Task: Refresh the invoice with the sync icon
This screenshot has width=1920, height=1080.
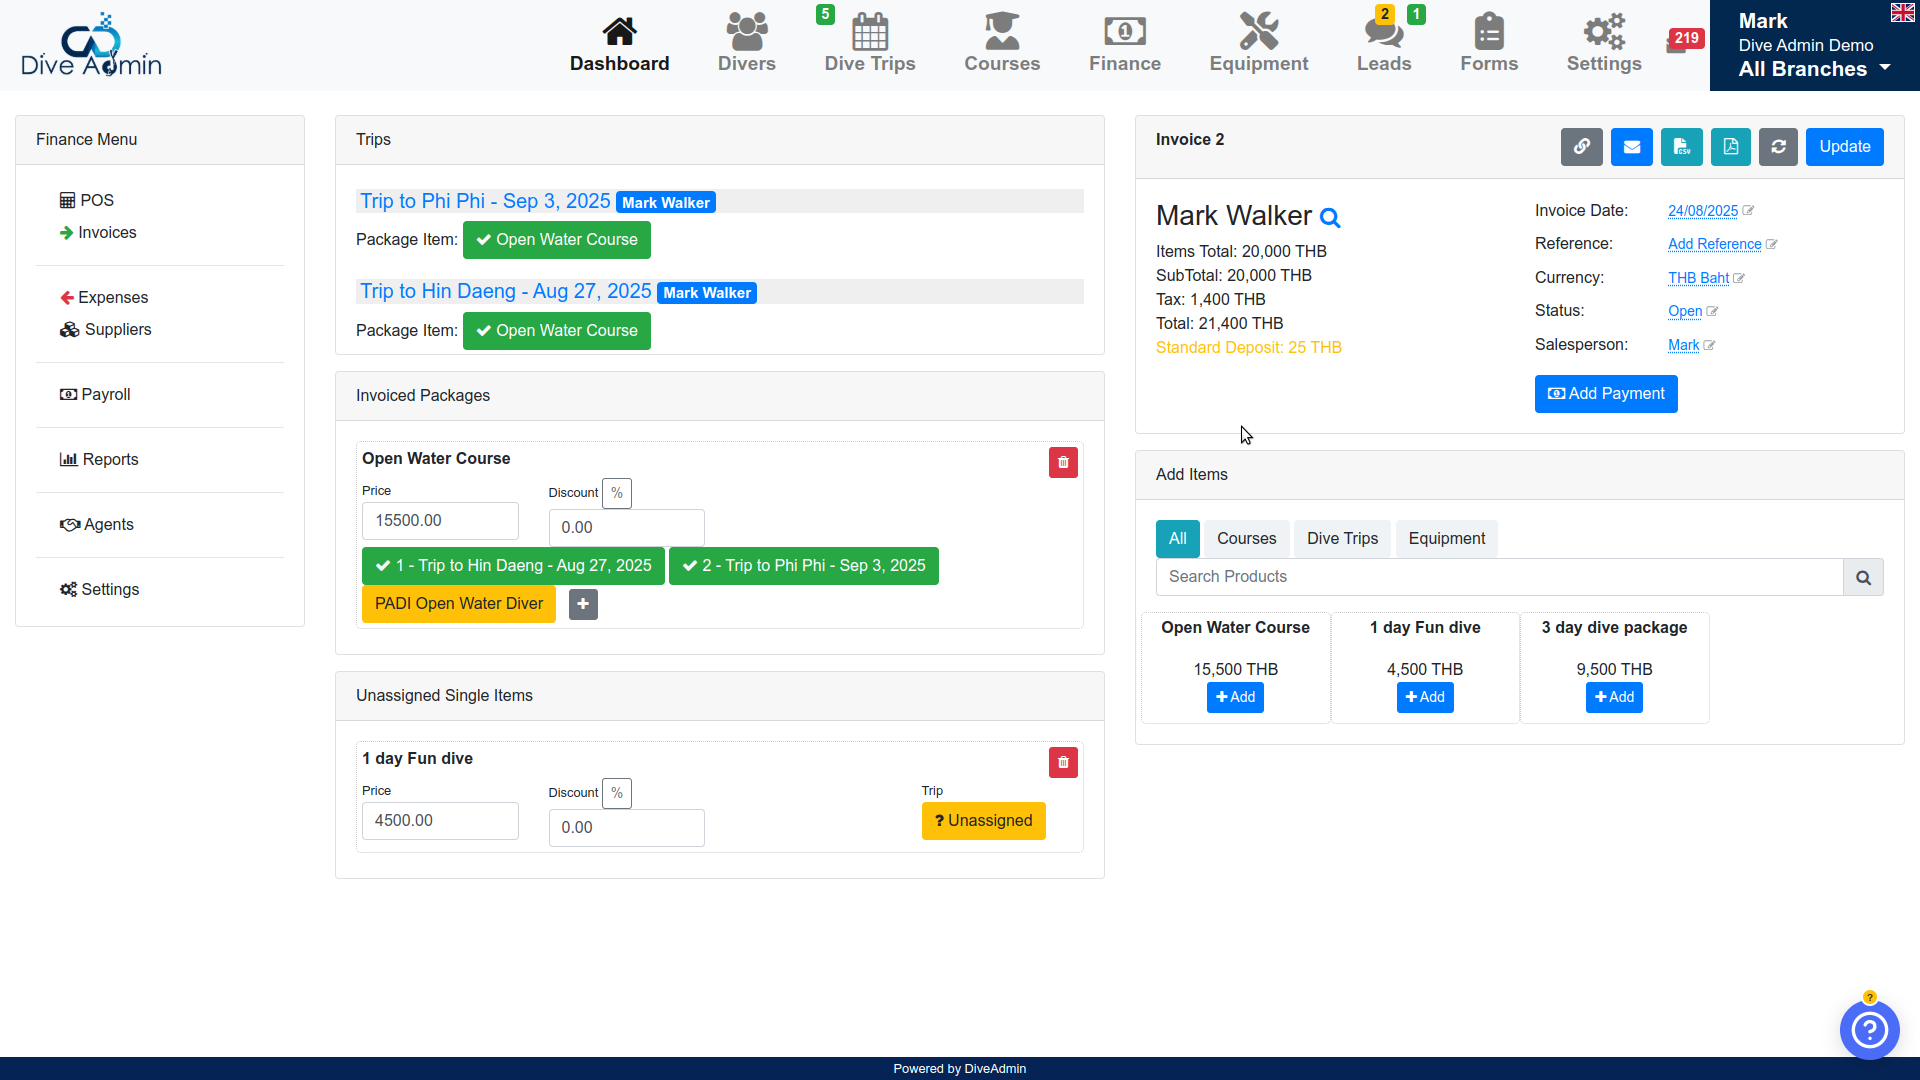Action: point(1778,147)
